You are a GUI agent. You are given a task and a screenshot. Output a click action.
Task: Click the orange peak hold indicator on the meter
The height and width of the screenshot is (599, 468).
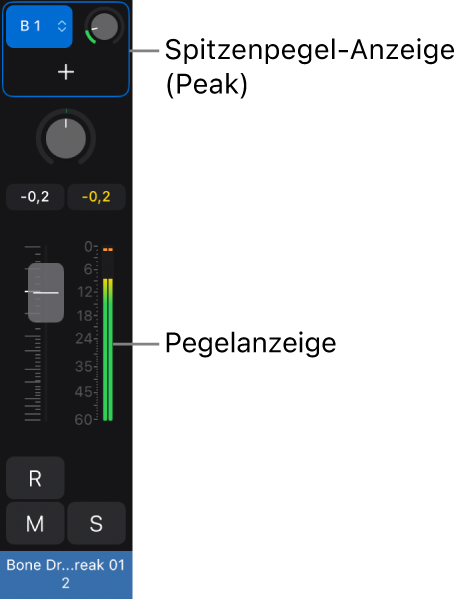tap(108, 249)
